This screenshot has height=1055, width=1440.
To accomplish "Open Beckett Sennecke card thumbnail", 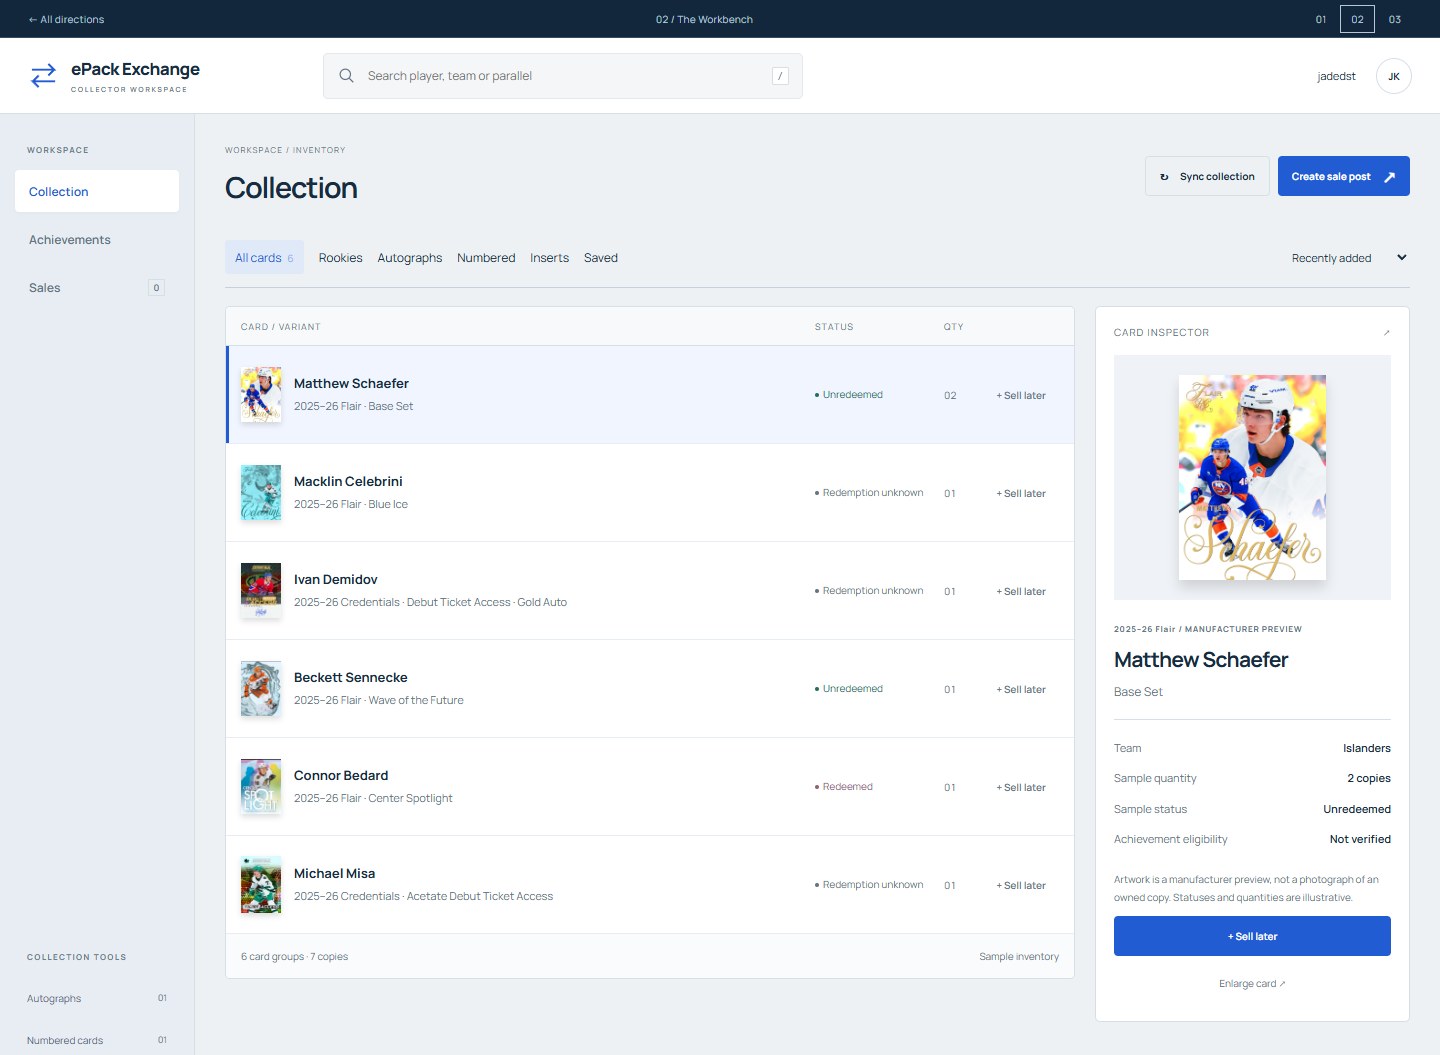I will (261, 688).
